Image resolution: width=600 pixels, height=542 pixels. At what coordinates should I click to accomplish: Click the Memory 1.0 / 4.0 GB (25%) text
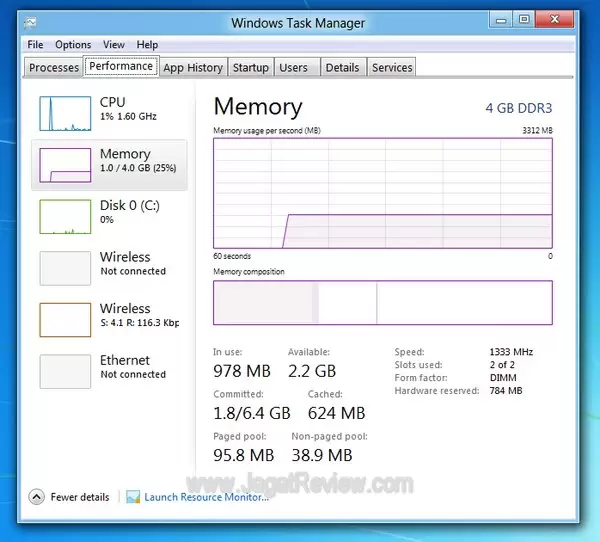[x=138, y=160]
